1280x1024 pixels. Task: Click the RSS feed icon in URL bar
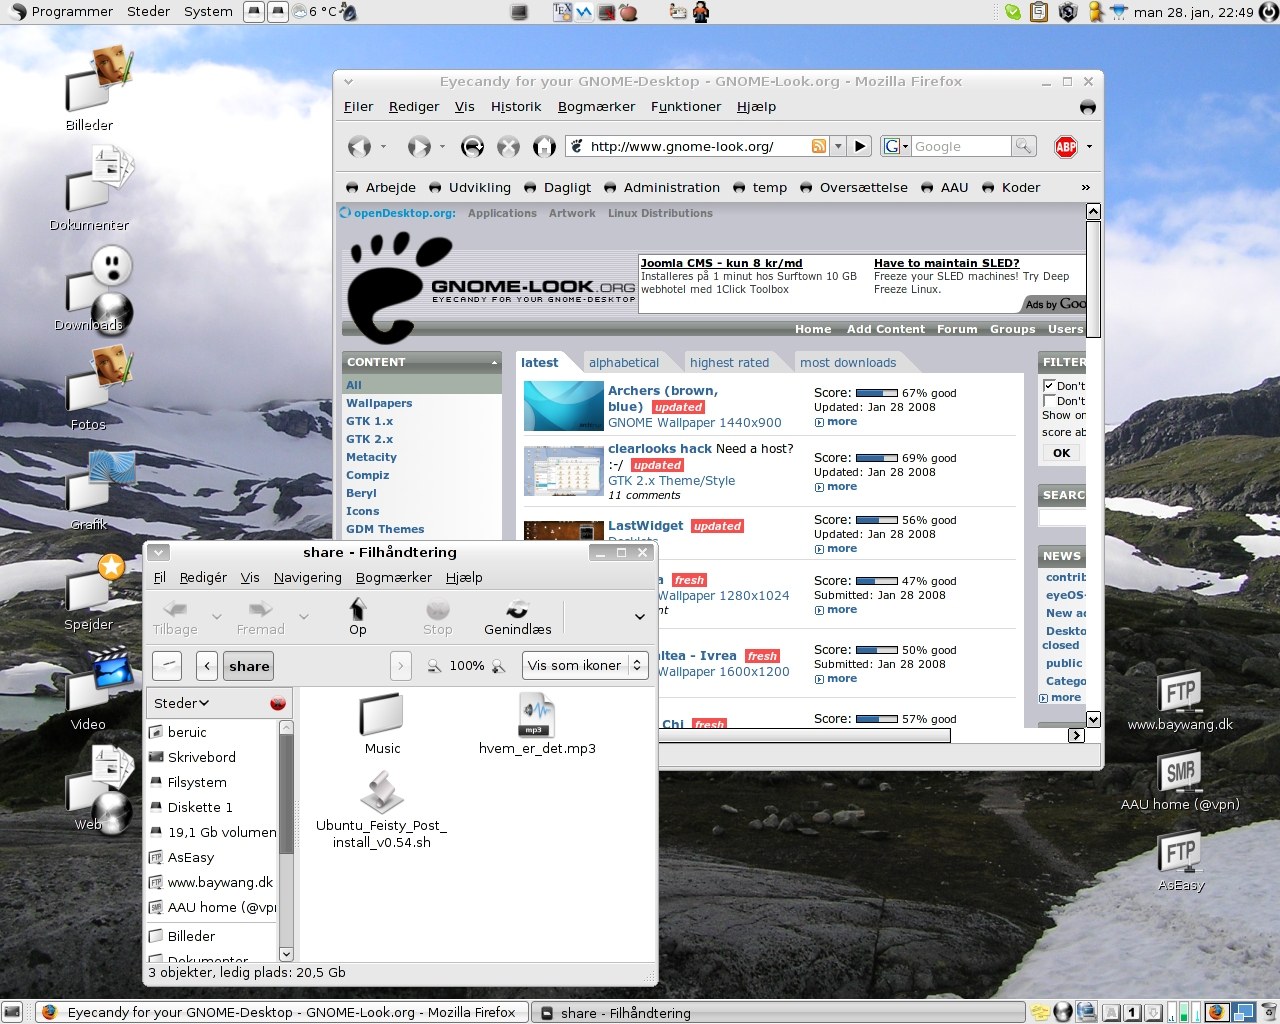click(x=819, y=146)
